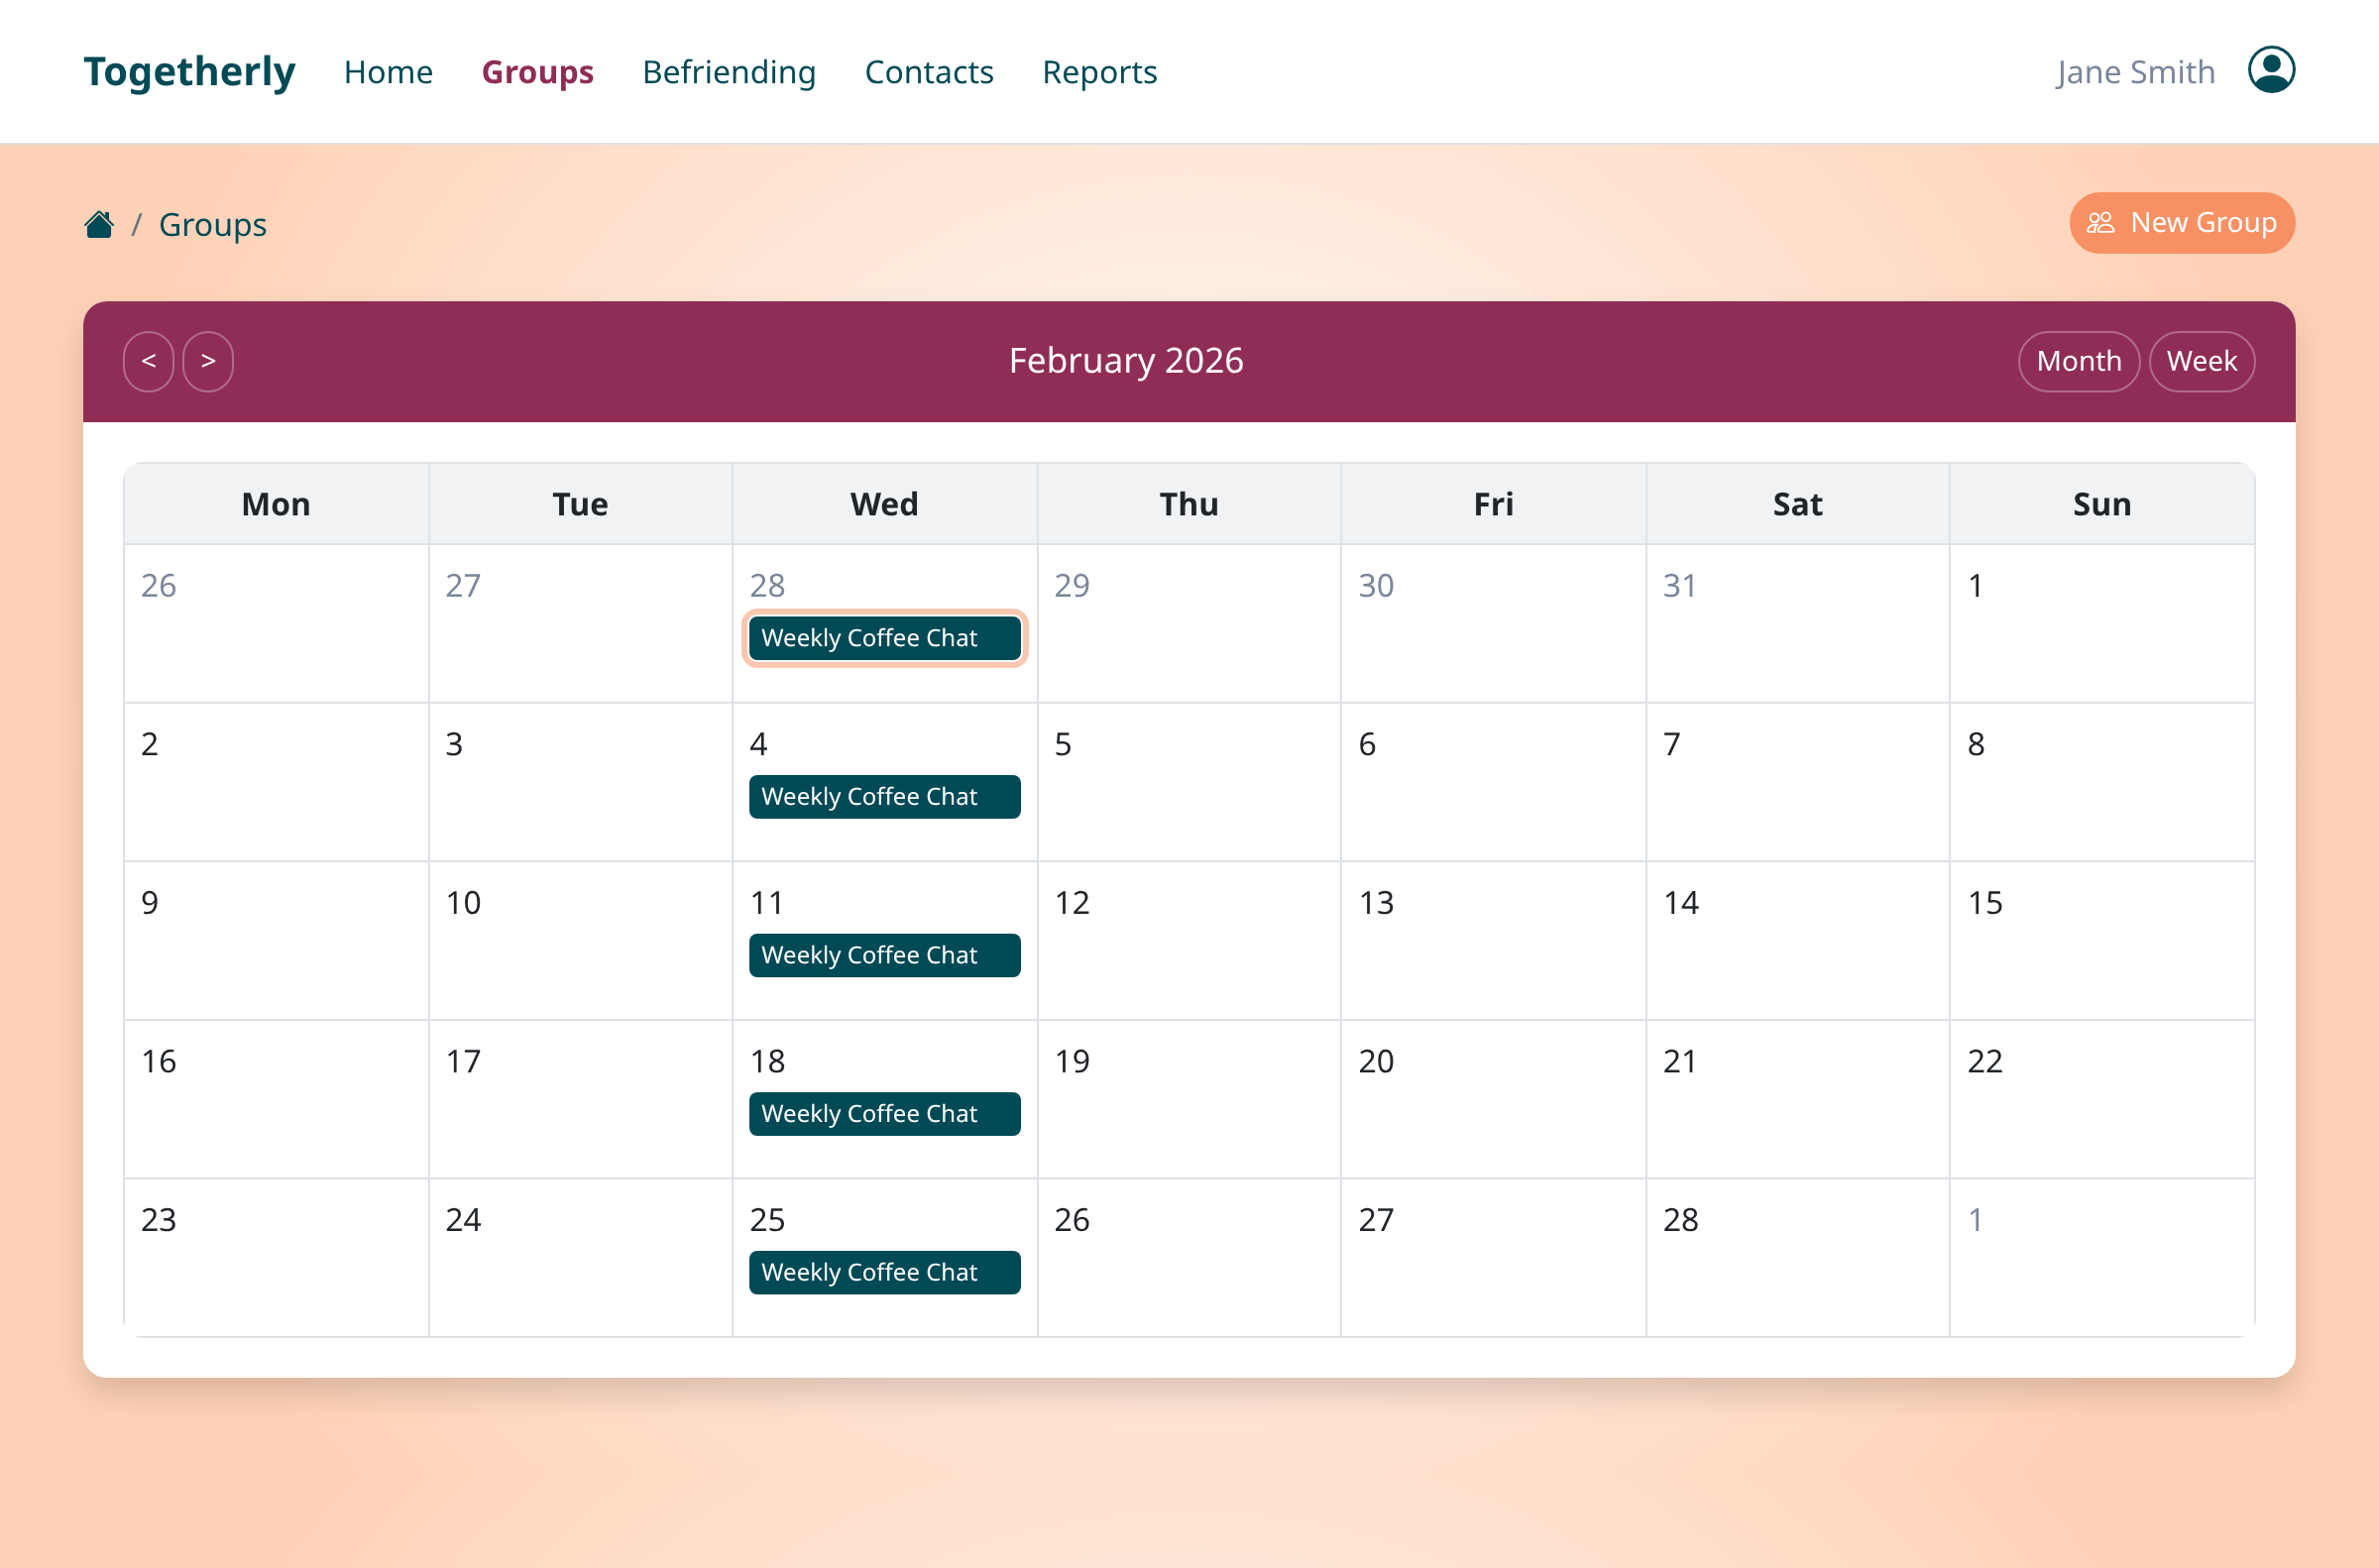Image resolution: width=2379 pixels, height=1568 pixels.
Task: Click the home icon in breadcrumb
Action: [99, 224]
